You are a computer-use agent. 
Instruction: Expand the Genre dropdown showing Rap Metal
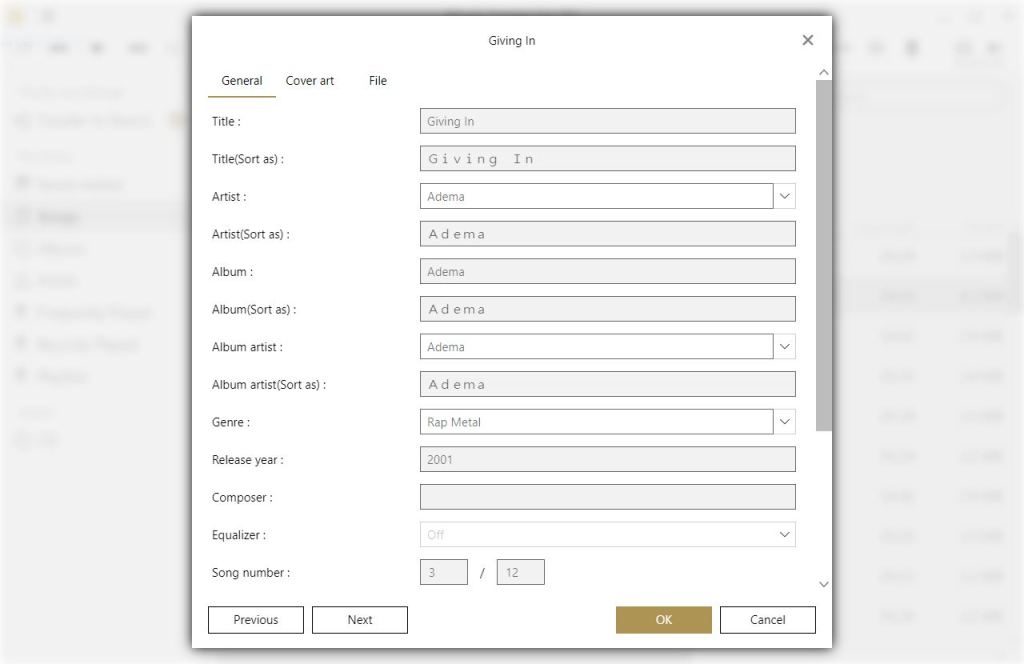tap(785, 422)
